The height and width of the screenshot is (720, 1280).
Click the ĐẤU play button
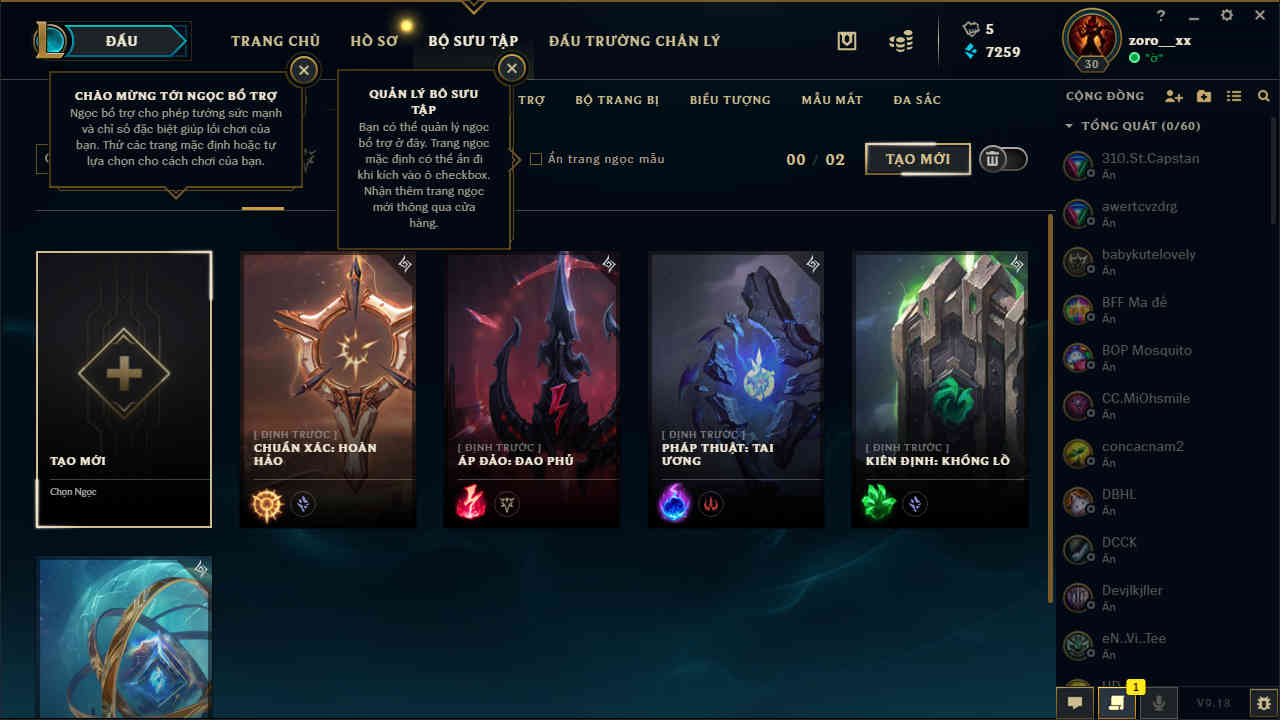pyautogui.click(x=122, y=41)
